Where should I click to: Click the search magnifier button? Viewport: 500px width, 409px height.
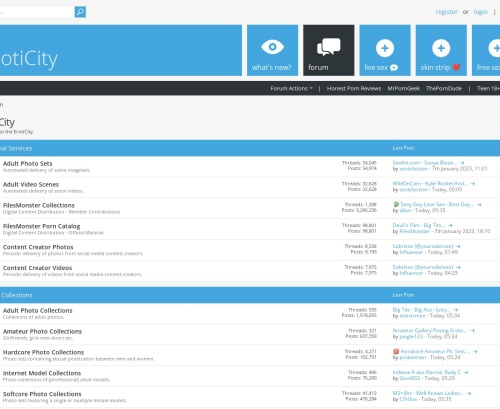(80, 12)
